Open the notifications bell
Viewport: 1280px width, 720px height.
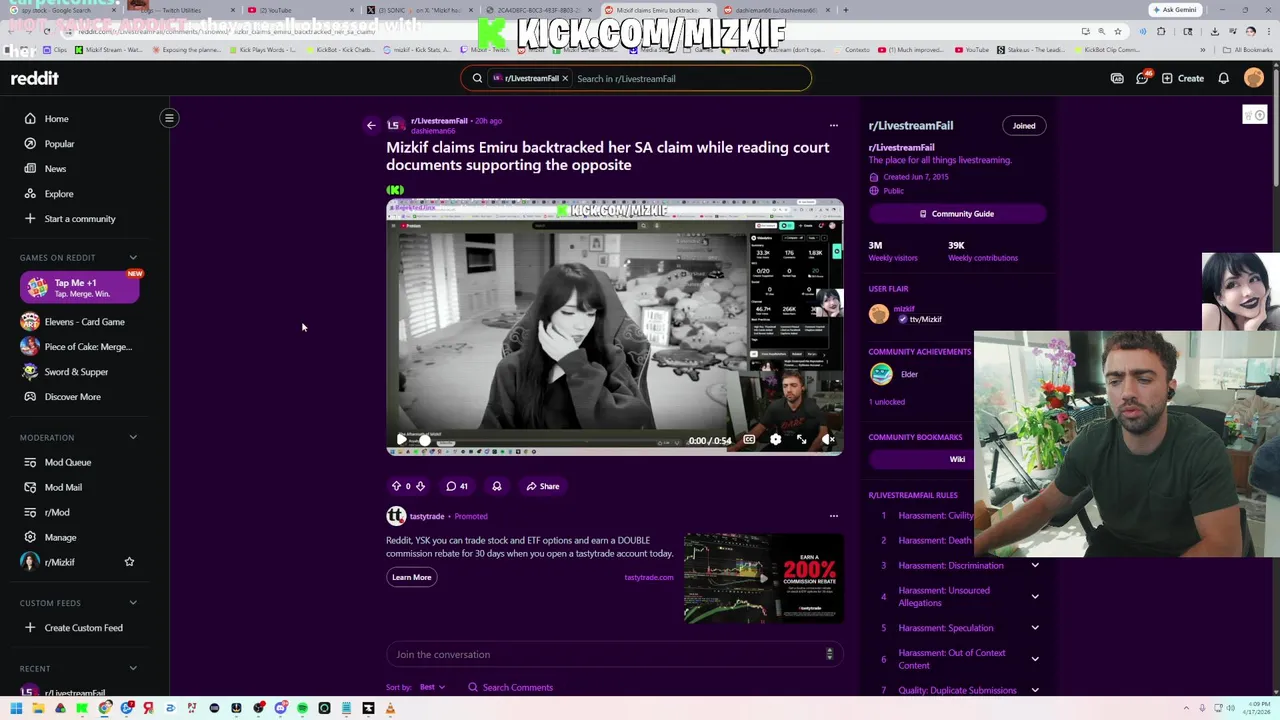coord(1223,78)
